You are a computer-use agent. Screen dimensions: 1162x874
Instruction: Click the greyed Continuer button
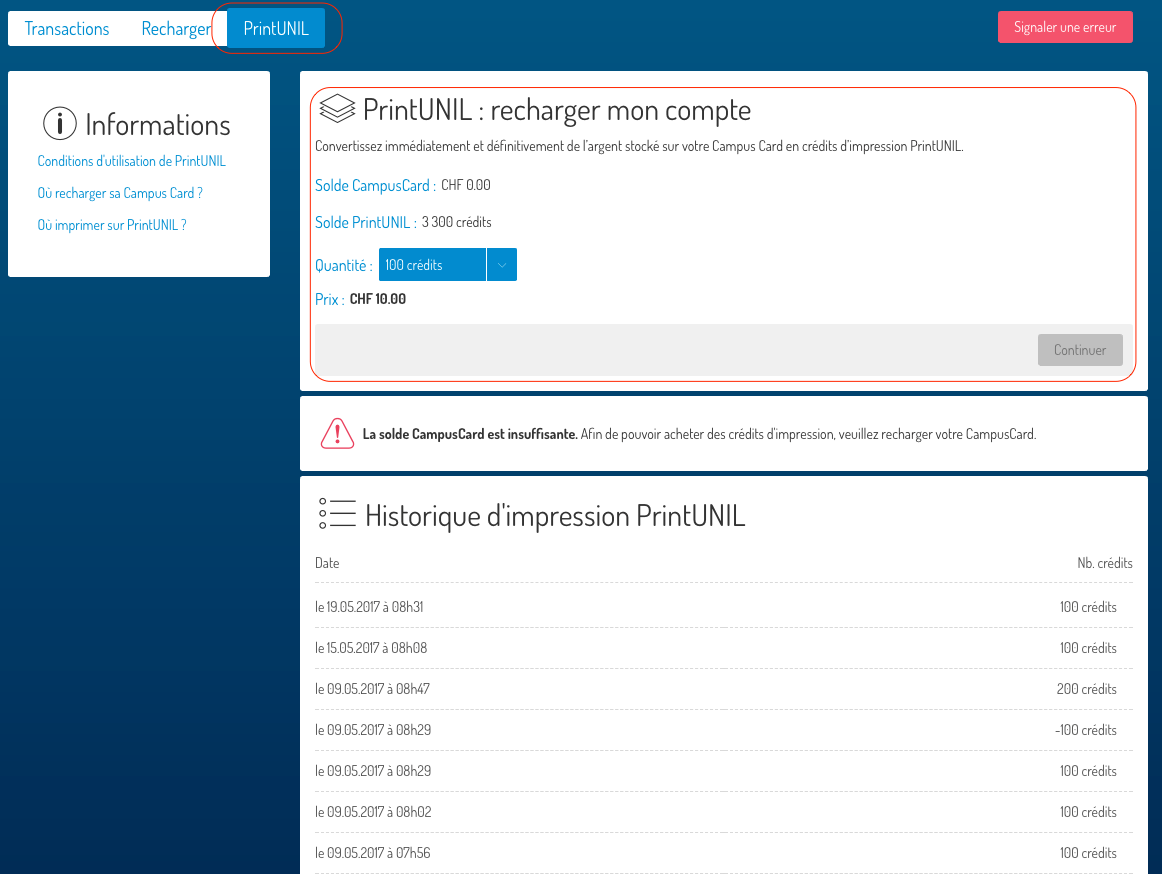pos(1080,350)
